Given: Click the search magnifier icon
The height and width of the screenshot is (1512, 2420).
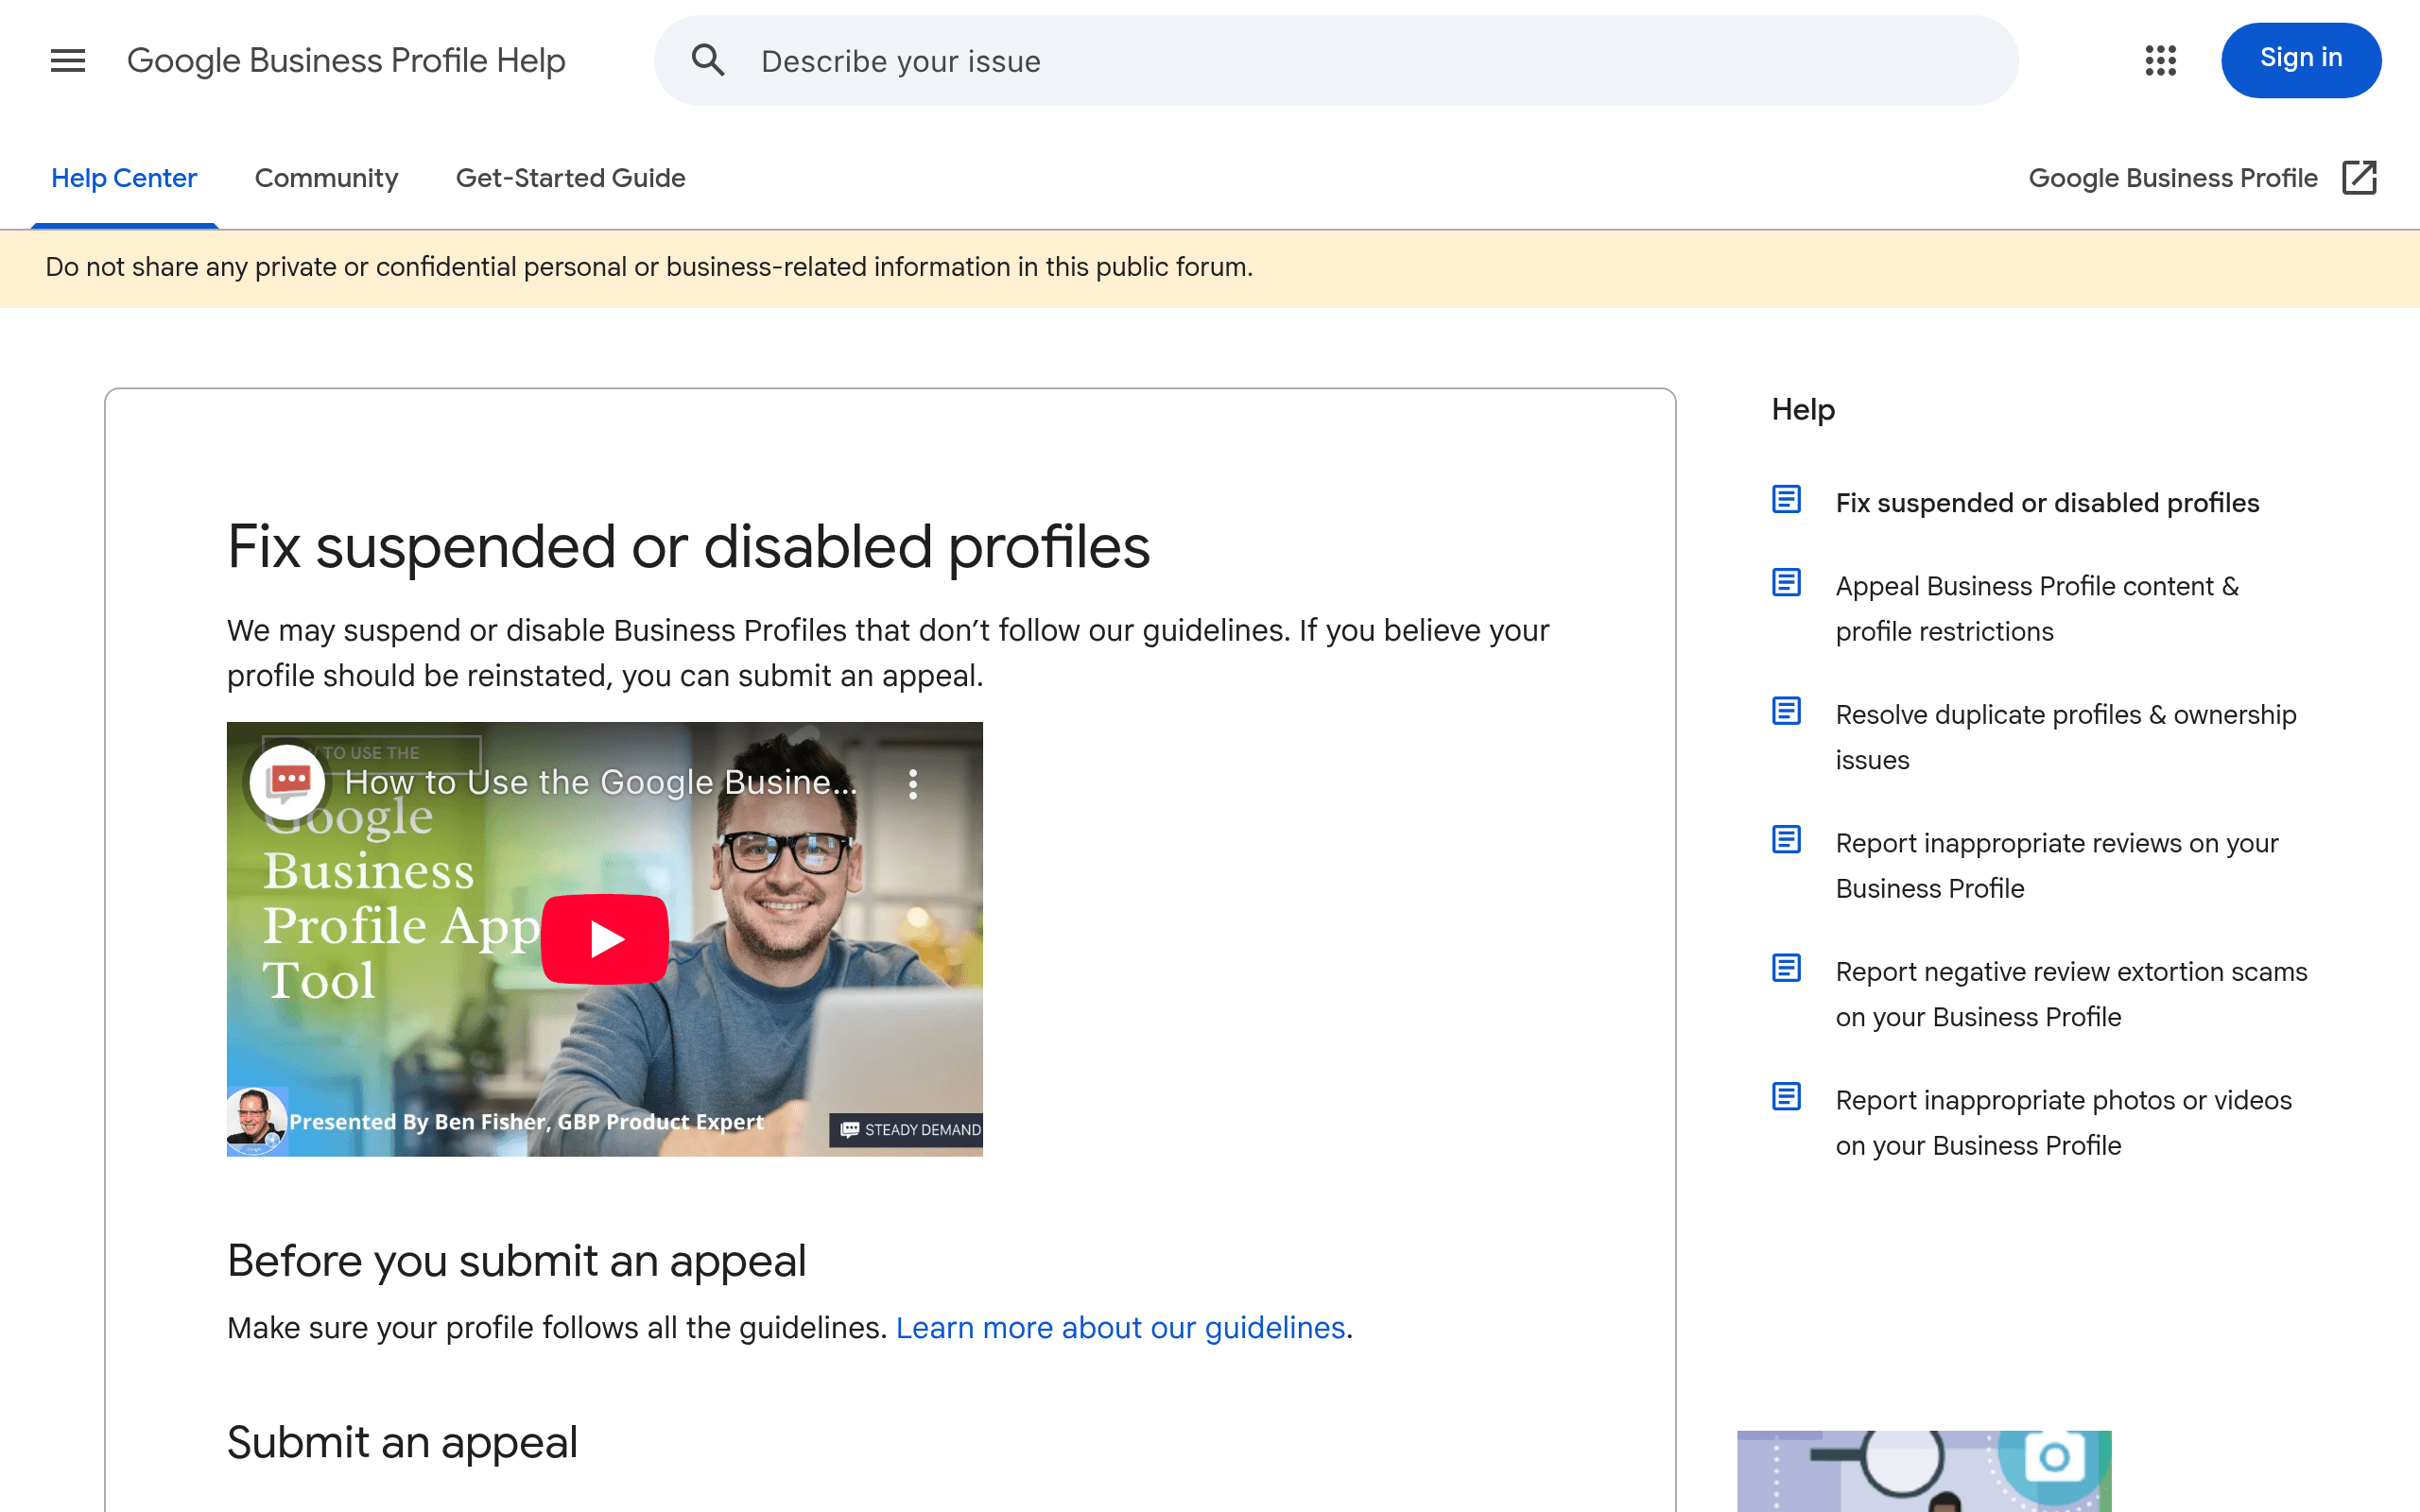Looking at the screenshot, I should tap(708, 60).
